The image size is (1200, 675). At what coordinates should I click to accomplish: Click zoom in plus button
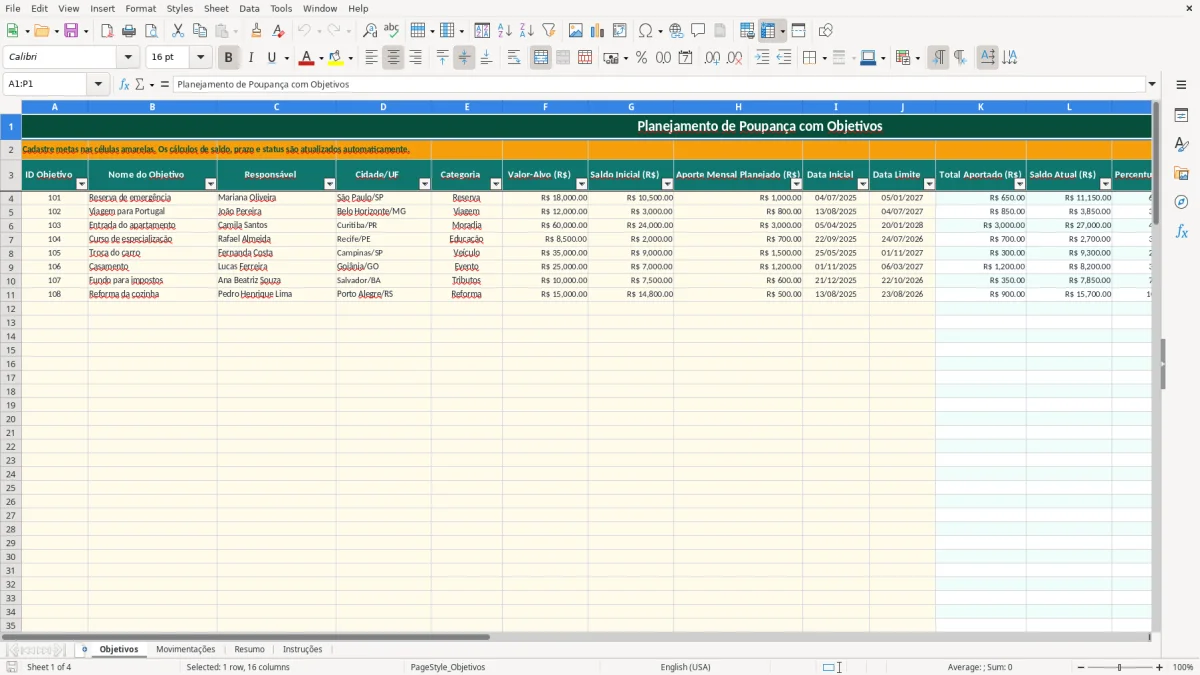(x=1160, y=667)
